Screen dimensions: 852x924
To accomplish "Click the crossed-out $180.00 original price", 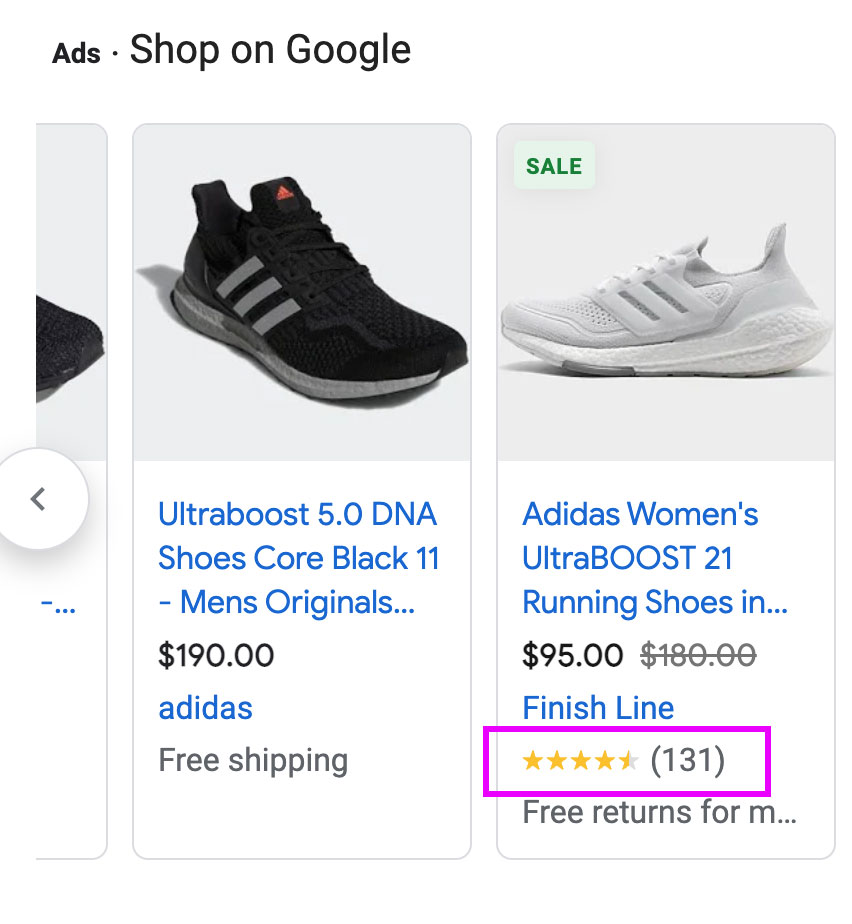I will coord(698,656).
